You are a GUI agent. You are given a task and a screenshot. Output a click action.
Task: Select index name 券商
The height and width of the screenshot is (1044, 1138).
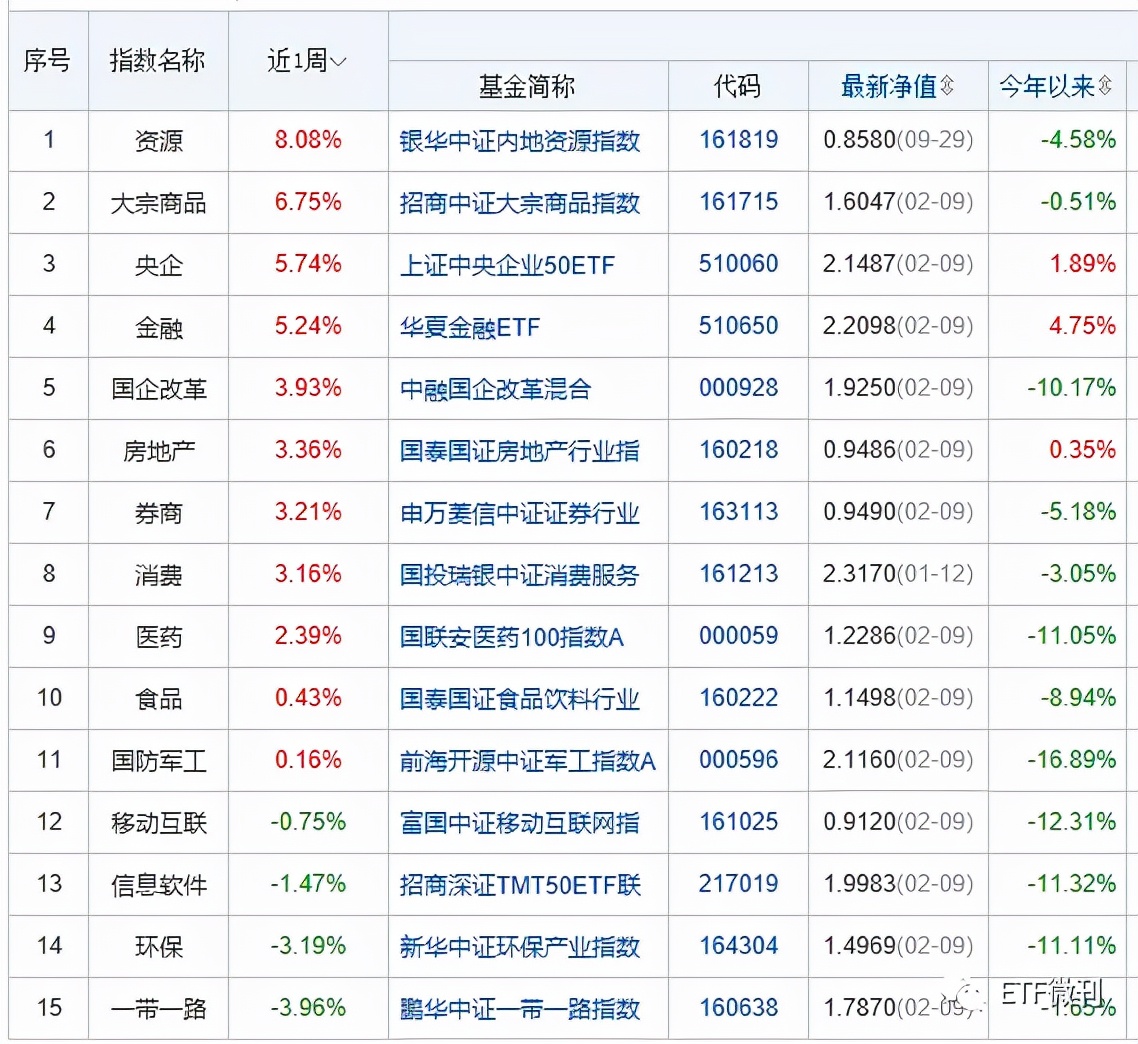click(x=159, y=513)
